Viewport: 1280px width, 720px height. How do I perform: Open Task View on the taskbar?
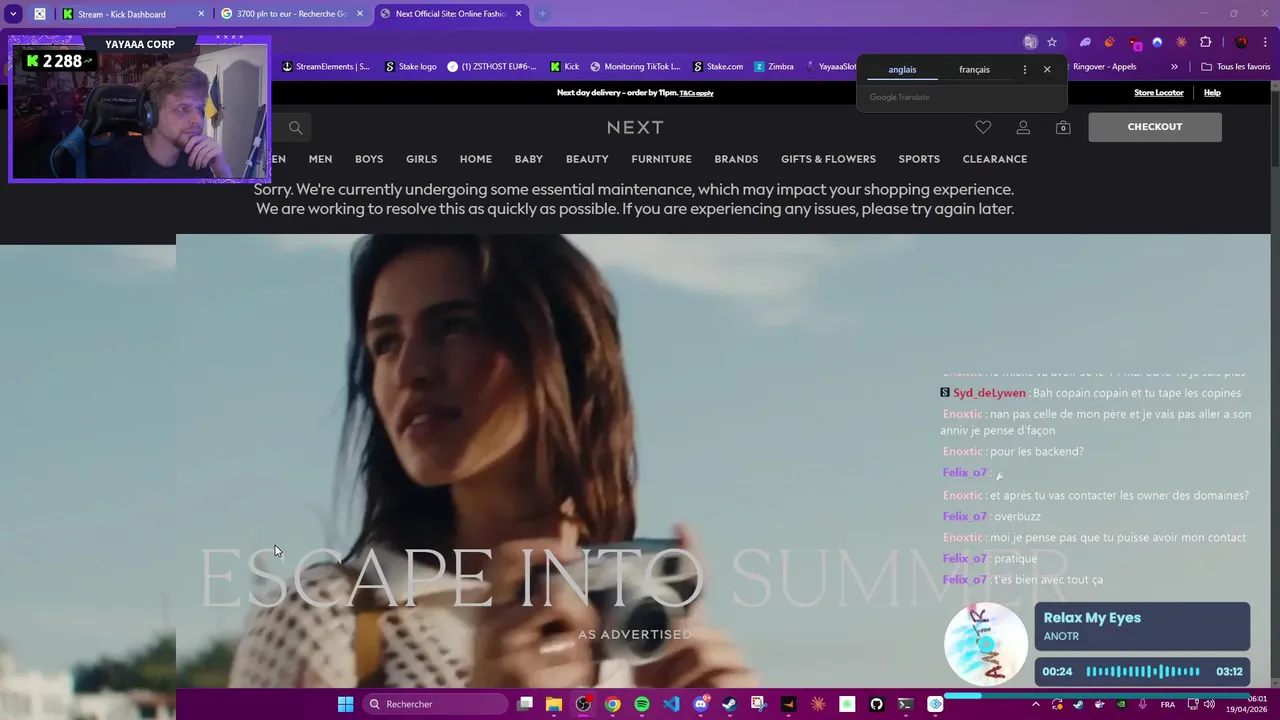525,704
